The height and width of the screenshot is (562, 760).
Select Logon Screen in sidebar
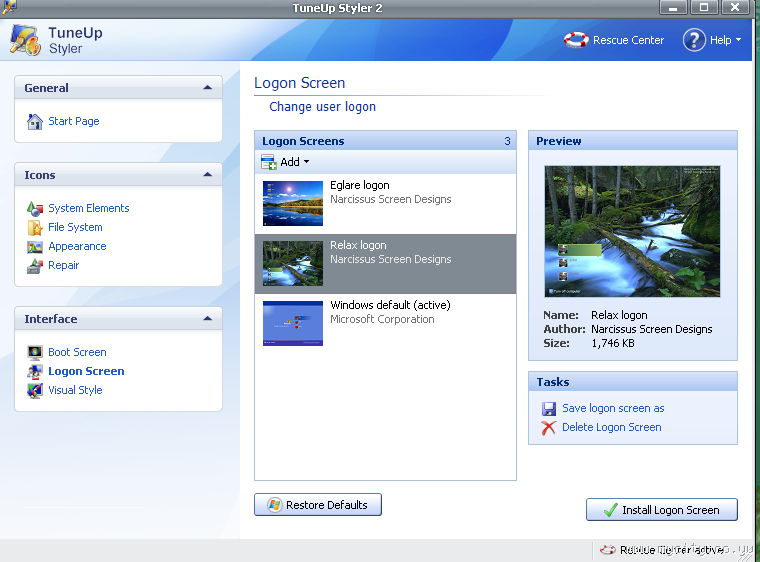tap(86, 371)
